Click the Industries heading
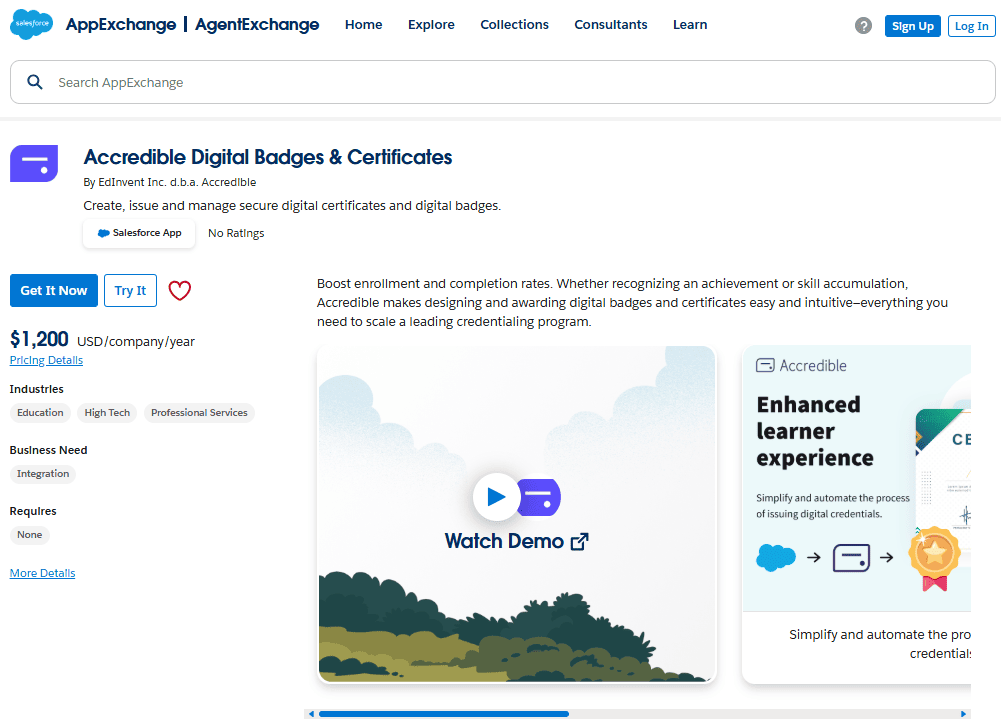This screenshot has height=726, width=1001. (x=36, y=389)
